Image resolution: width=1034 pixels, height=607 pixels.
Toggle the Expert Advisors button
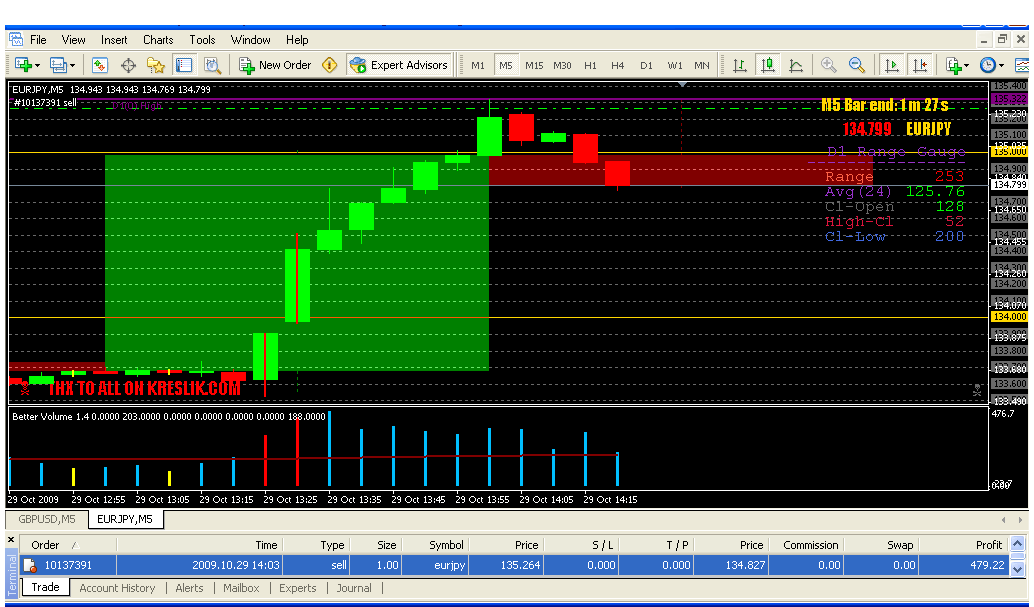tap(399, 65)
